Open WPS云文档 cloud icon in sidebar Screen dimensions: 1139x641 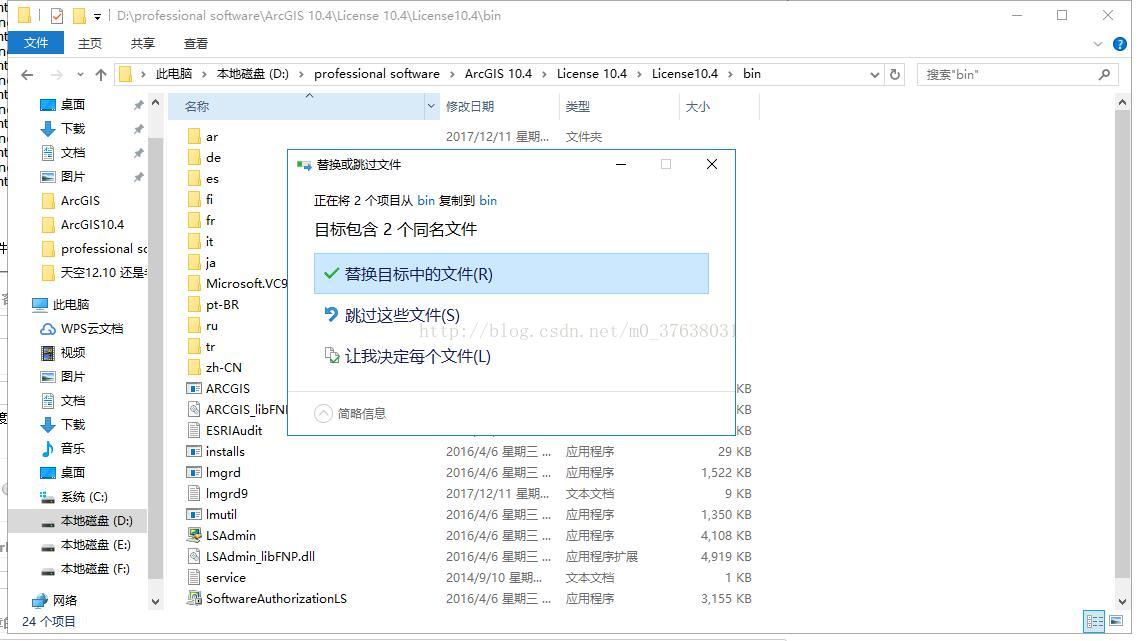[48, 328]
